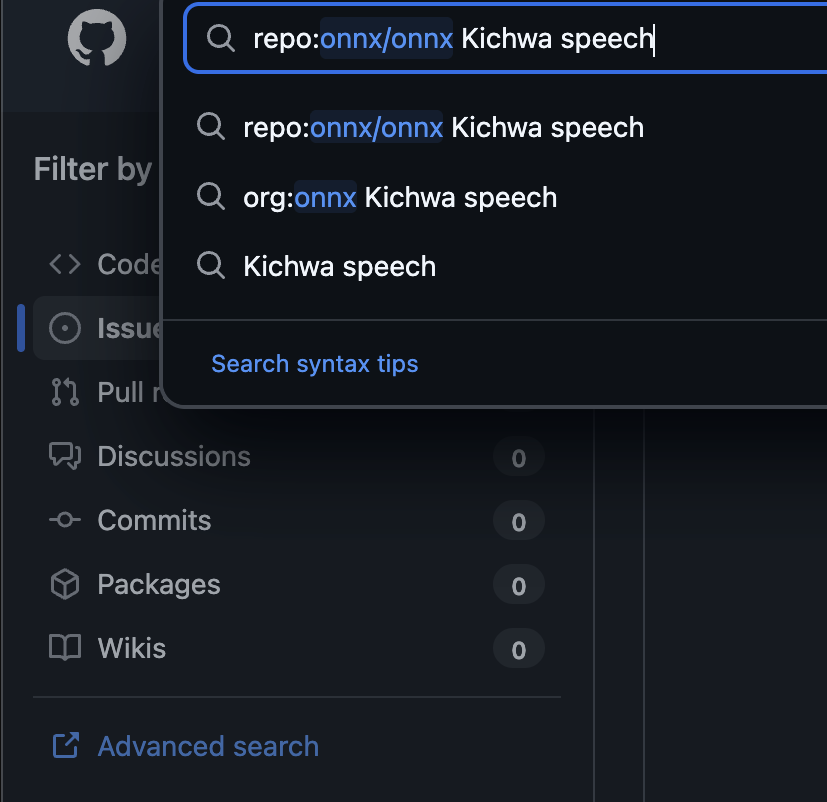Click the Issues filter circle icon
The width and height of the screenshot is (827, 802).
pyautogui.click(x=65, y=328)
